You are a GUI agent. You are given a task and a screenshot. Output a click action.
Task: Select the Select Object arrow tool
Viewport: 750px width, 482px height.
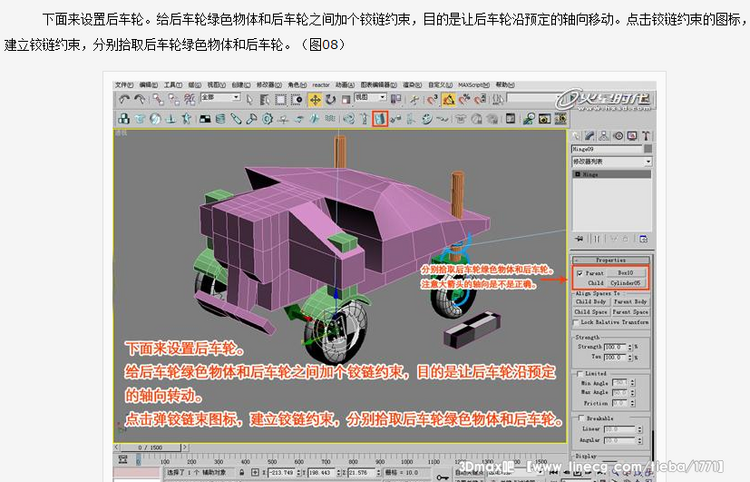tap(250, 99)
